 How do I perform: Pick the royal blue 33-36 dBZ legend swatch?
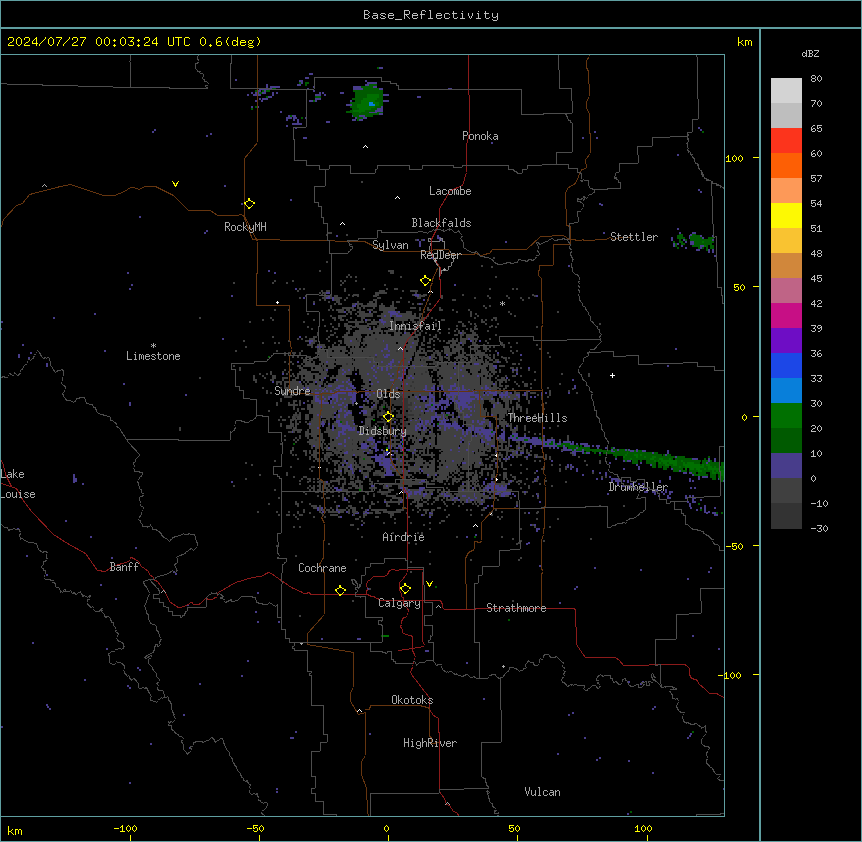[786, 365]
